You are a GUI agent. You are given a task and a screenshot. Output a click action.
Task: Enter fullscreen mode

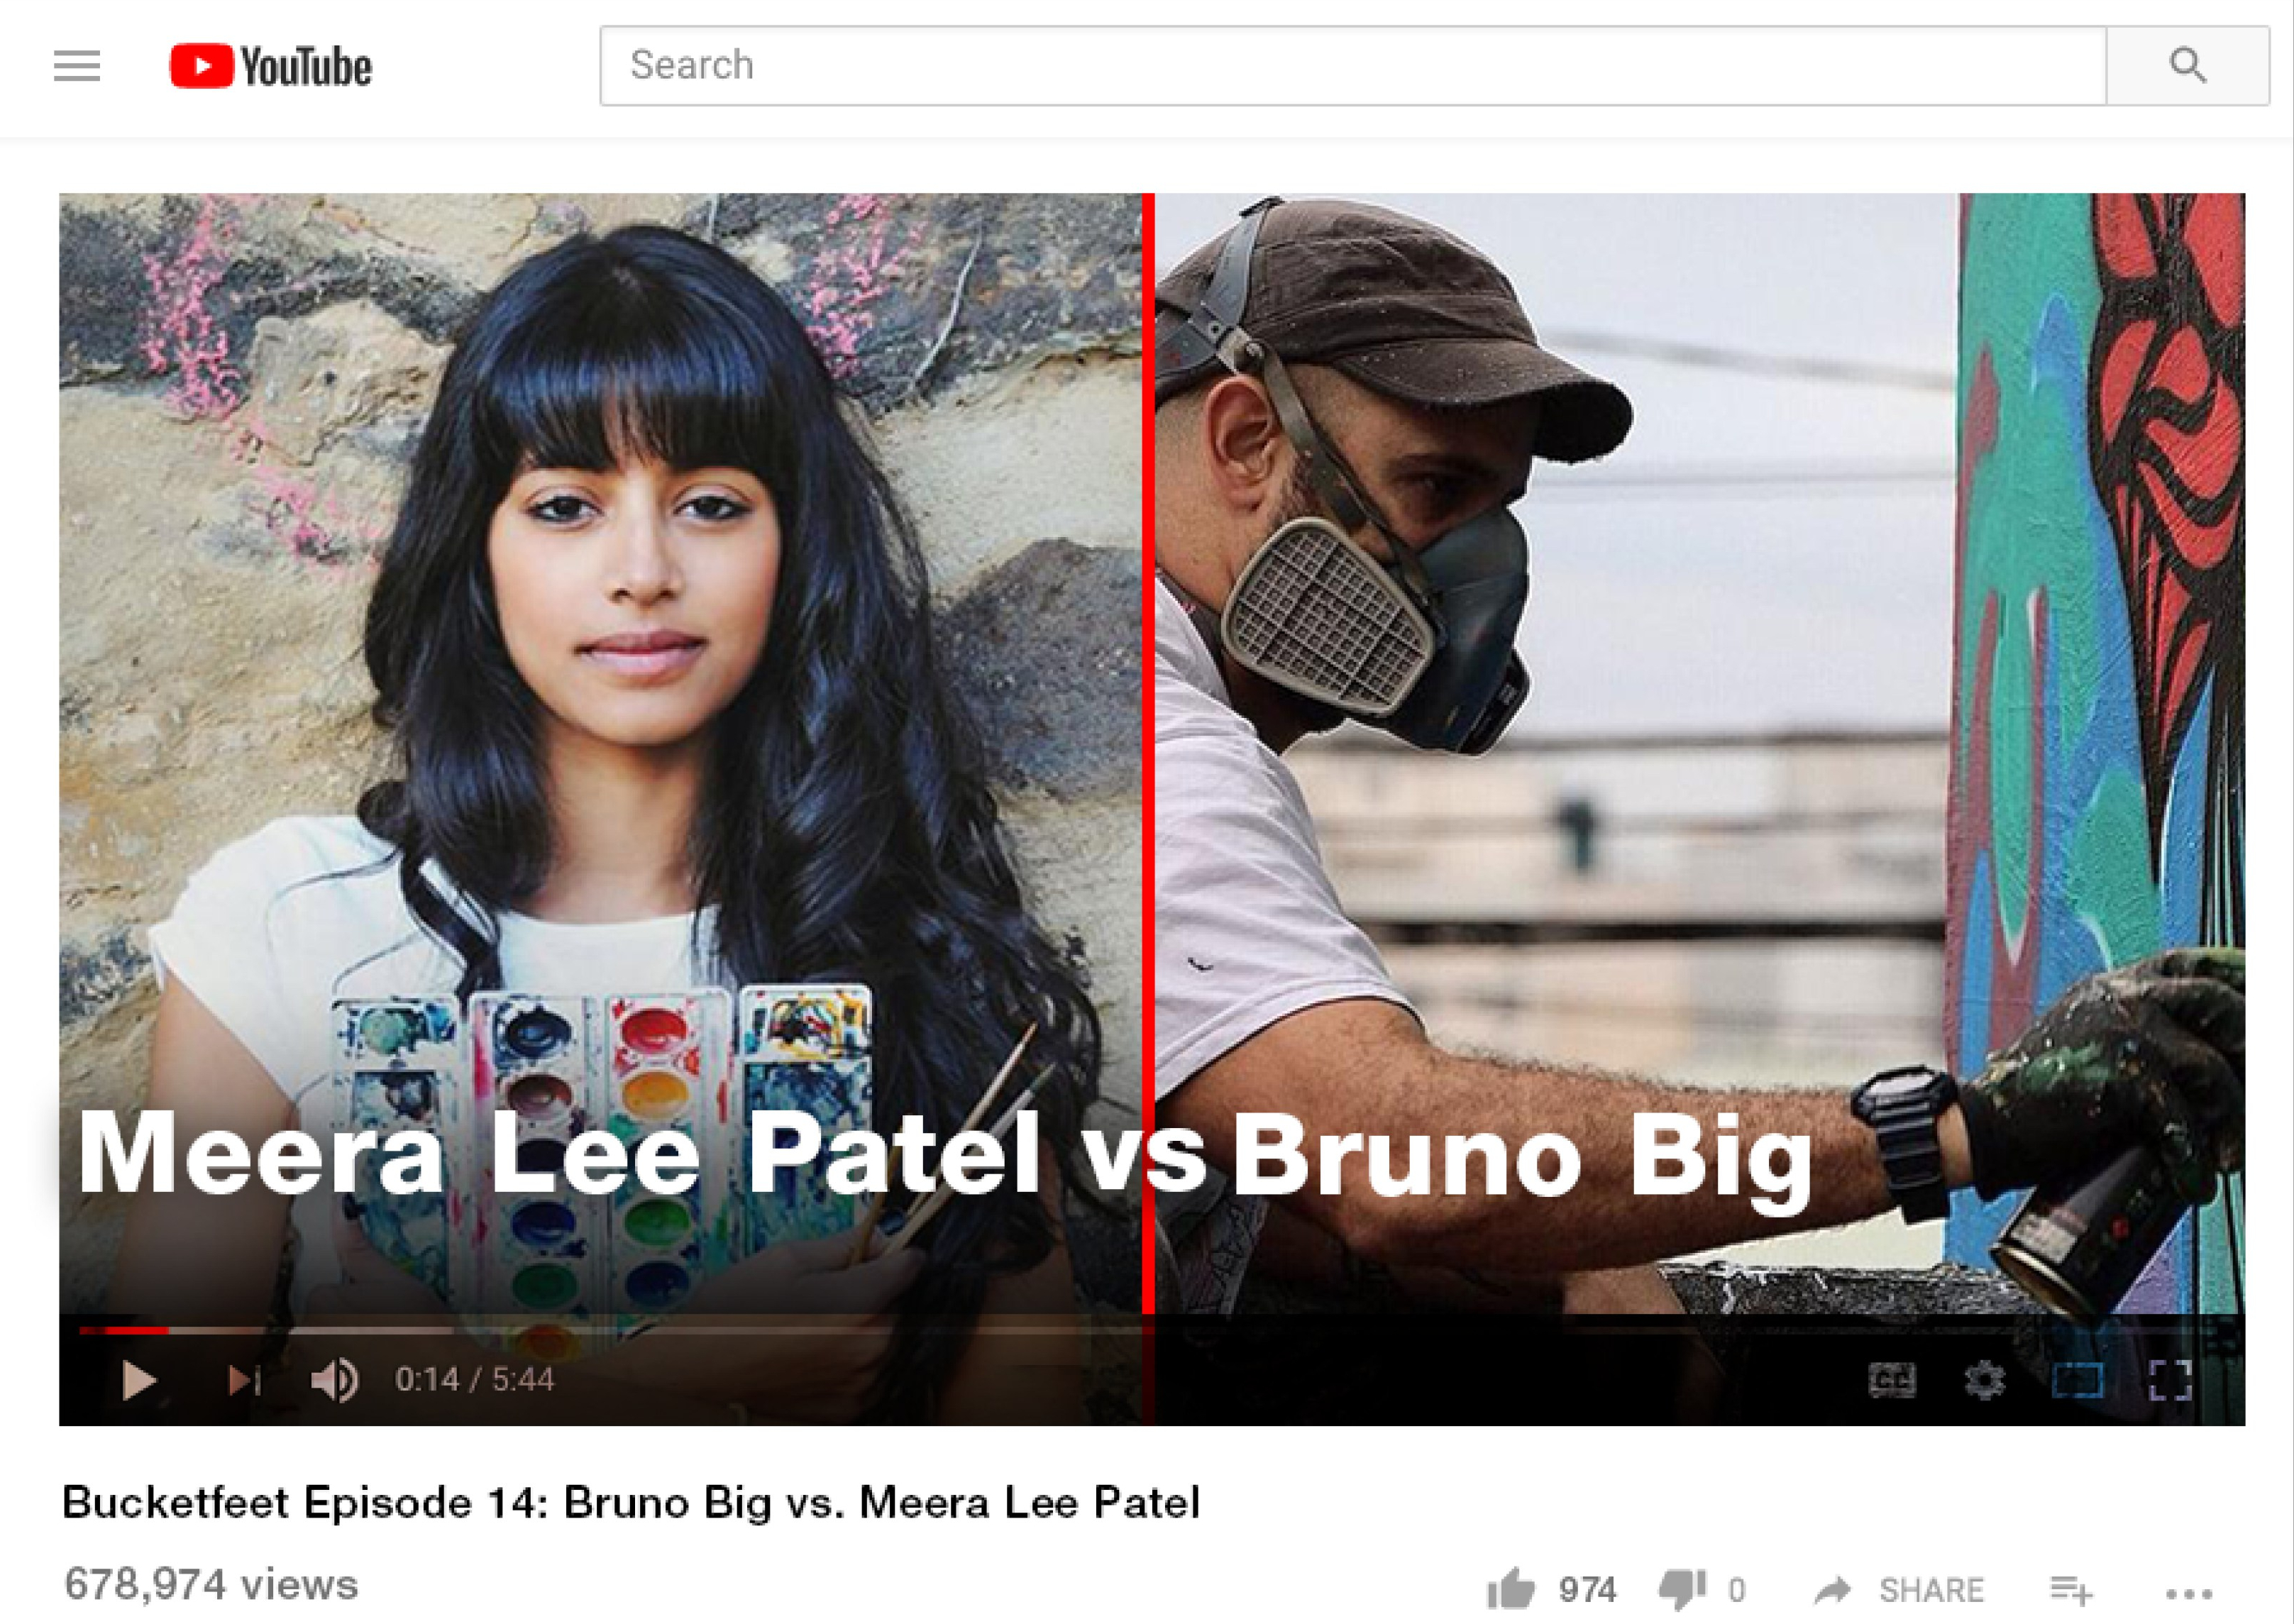click(2170, 1381)
